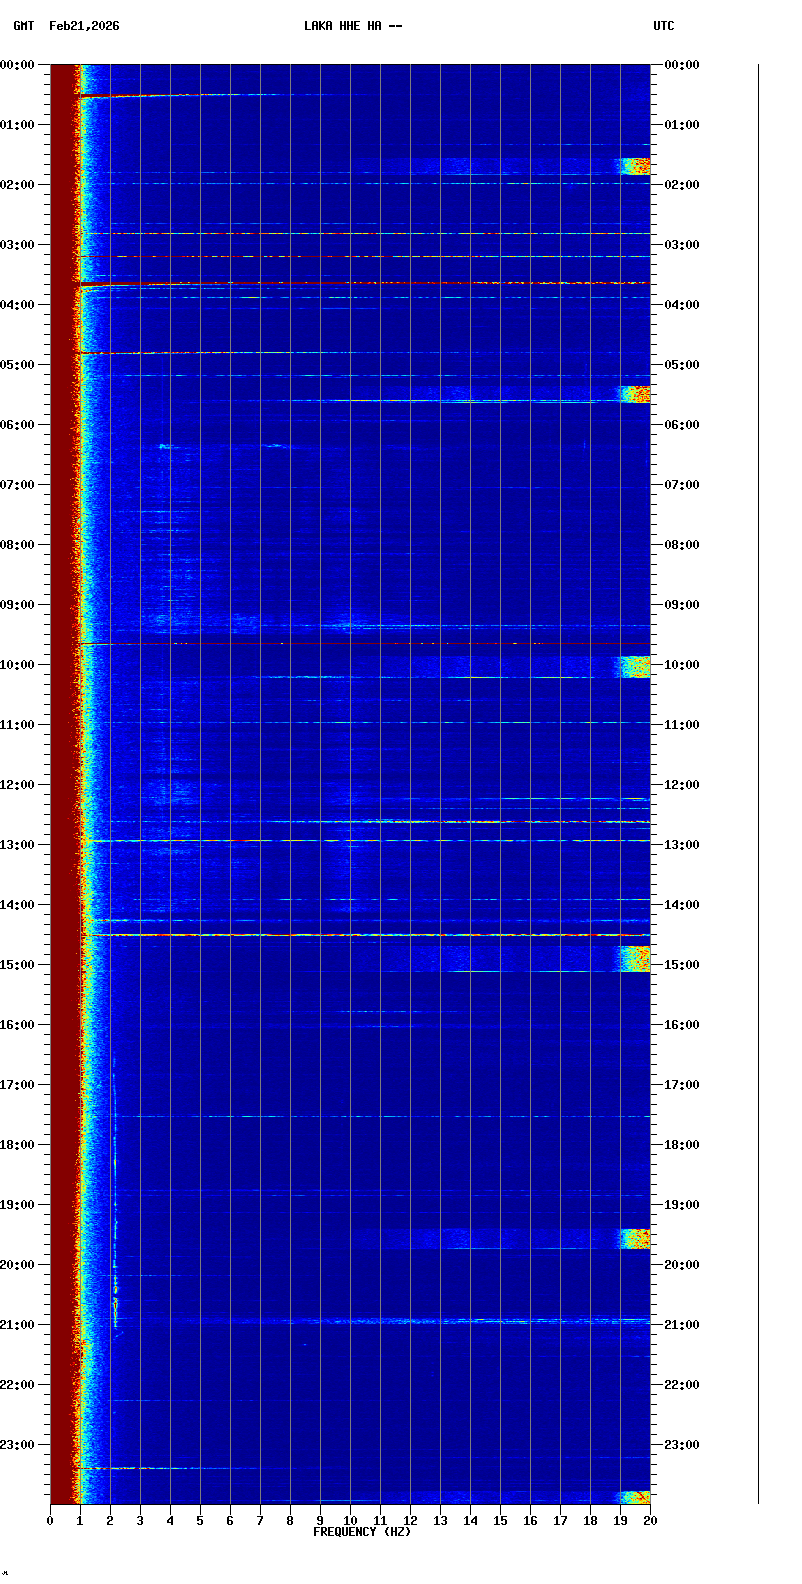Image resolution: width=802 pixels, height=1584 pixels.
Task: Select the 18:00 label on left time axis
Action: [19, 1145]
